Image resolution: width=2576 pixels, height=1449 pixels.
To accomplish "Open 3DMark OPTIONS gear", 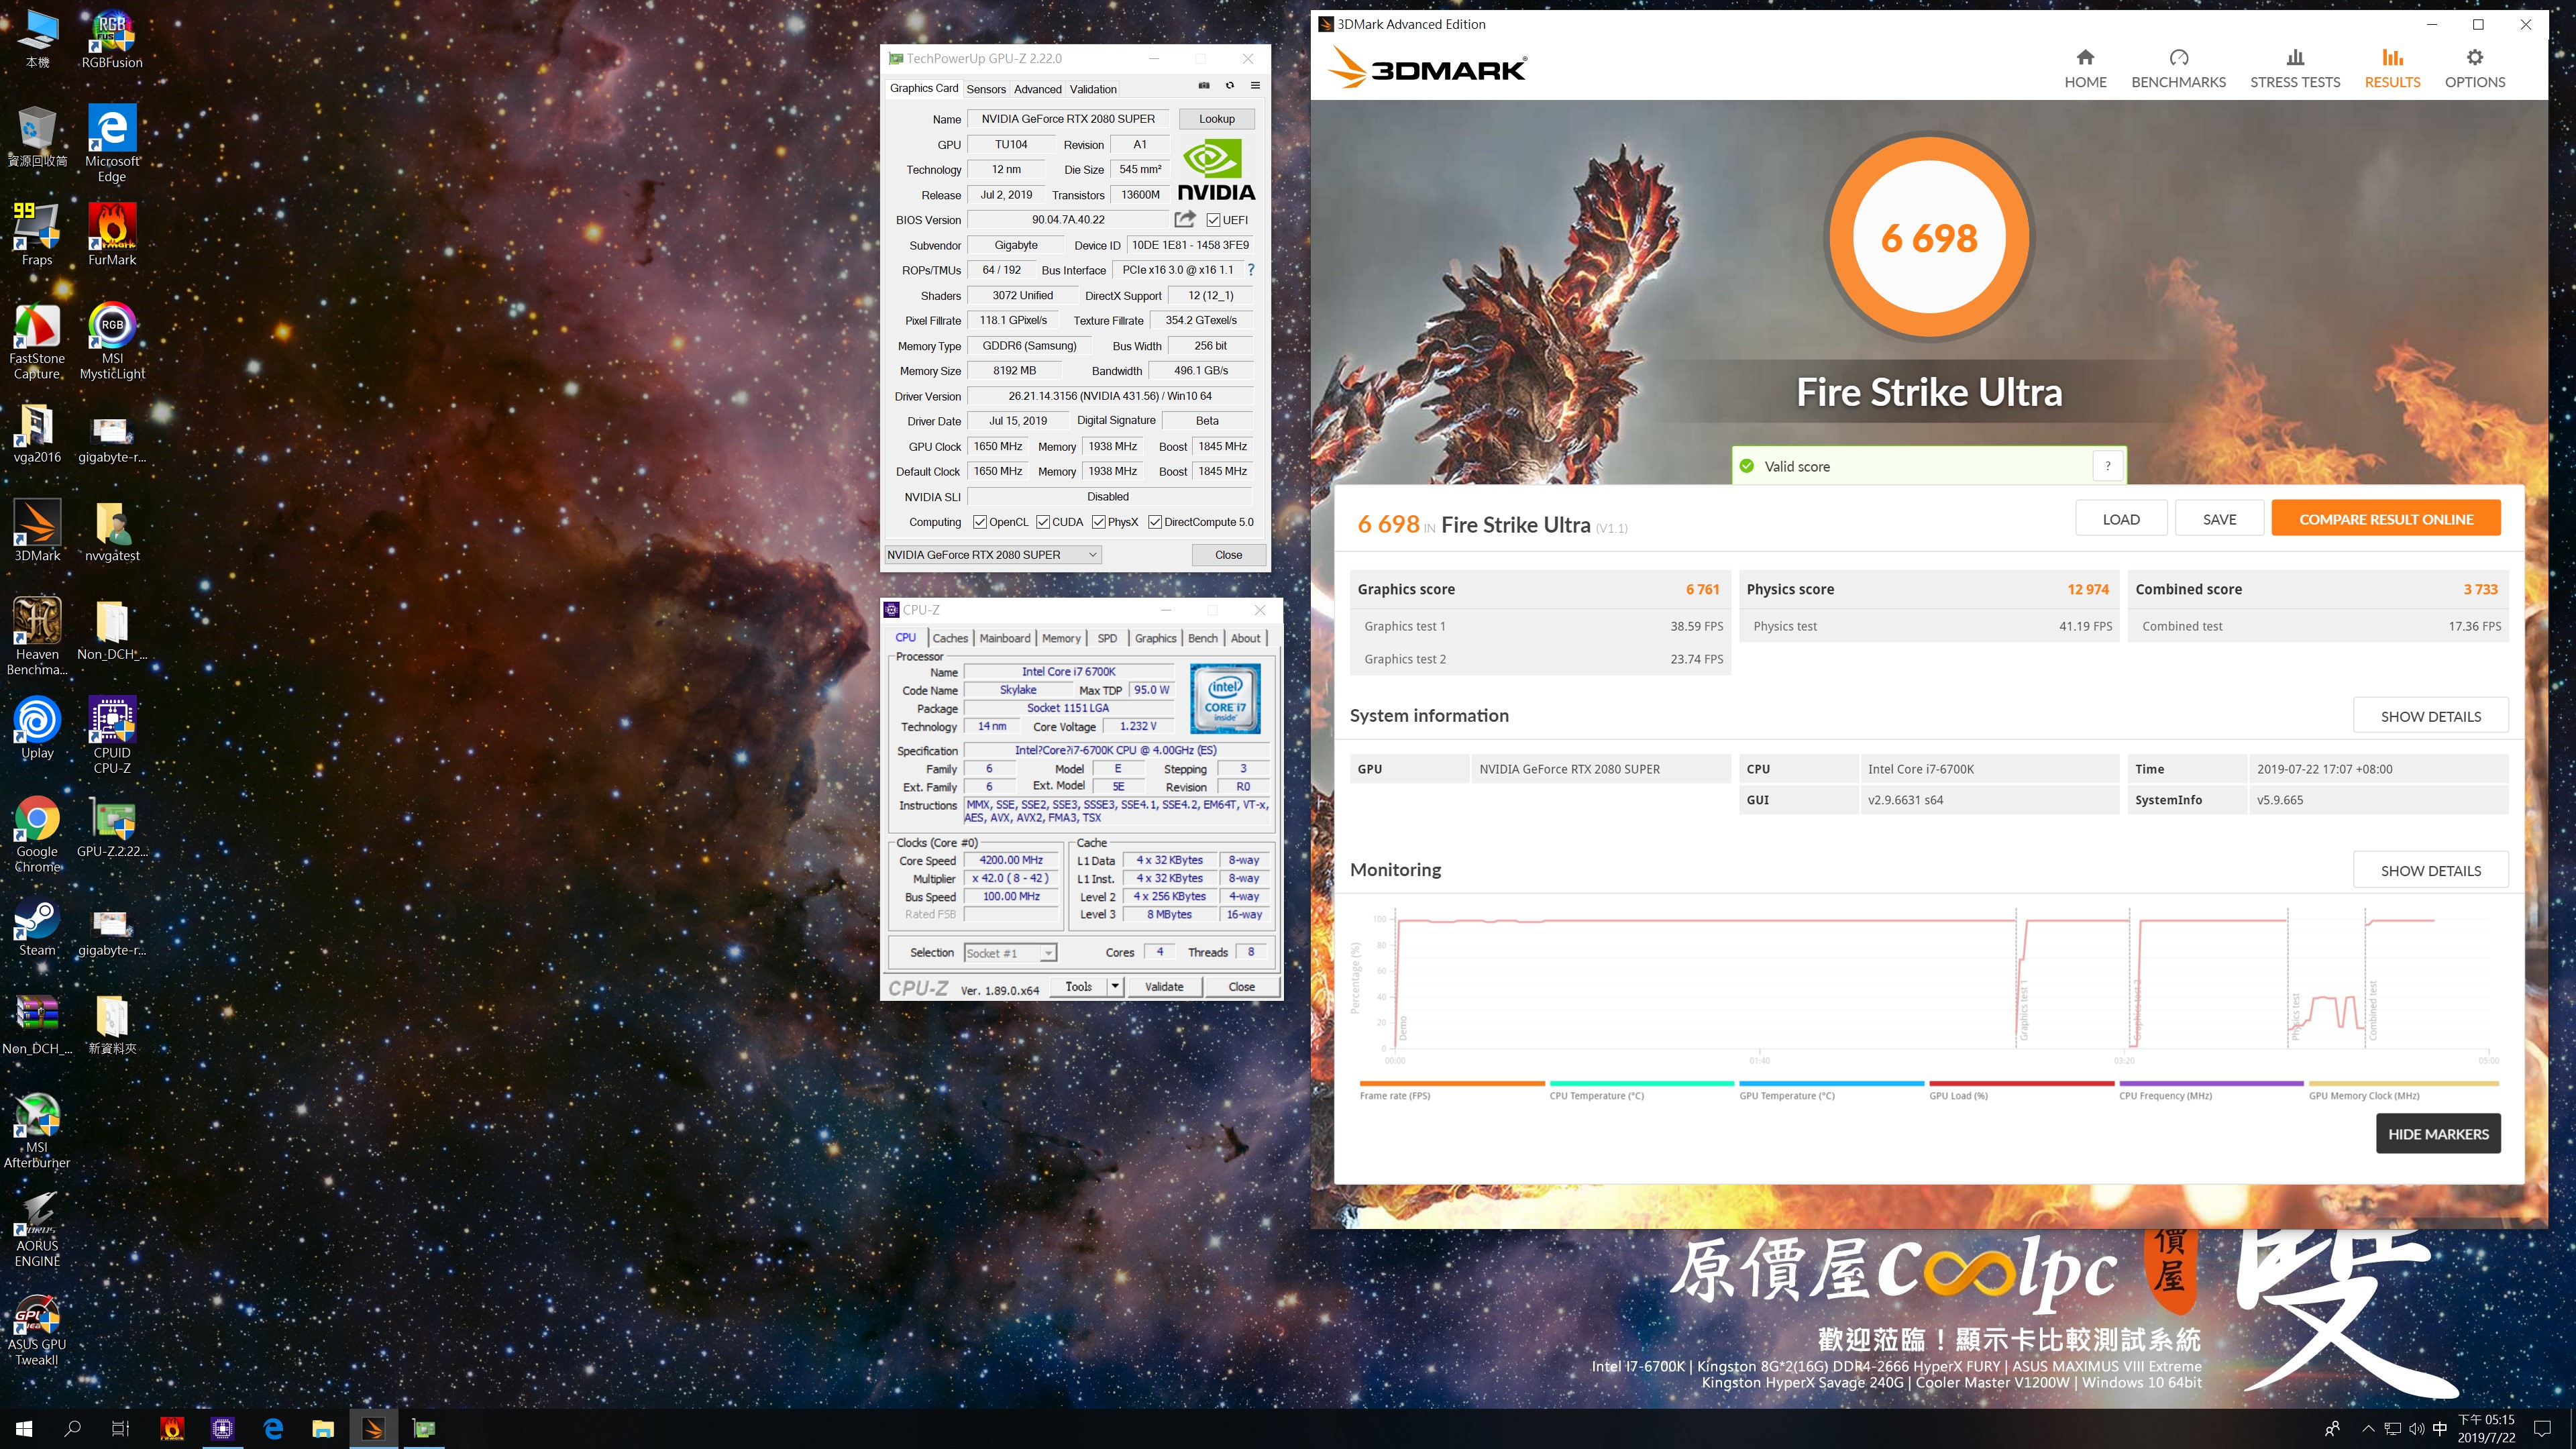I will click(x=2475, y=68).
